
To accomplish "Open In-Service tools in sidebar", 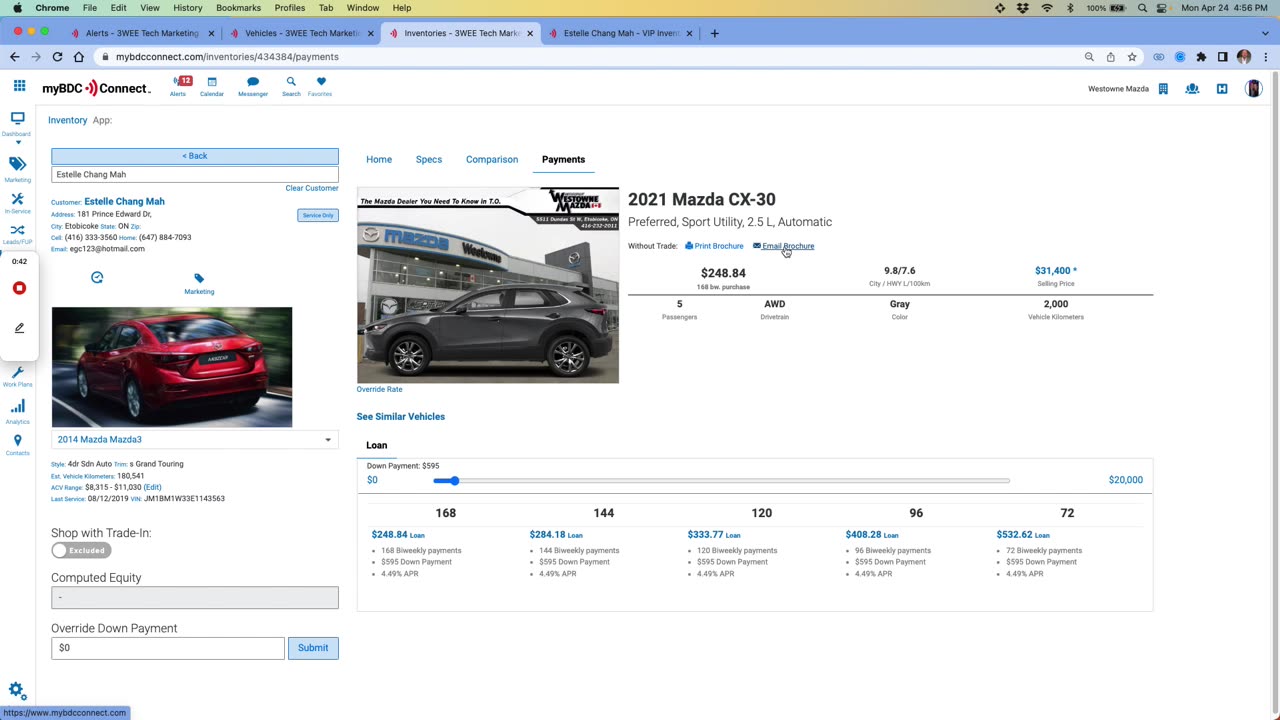I will coord(17,203).
